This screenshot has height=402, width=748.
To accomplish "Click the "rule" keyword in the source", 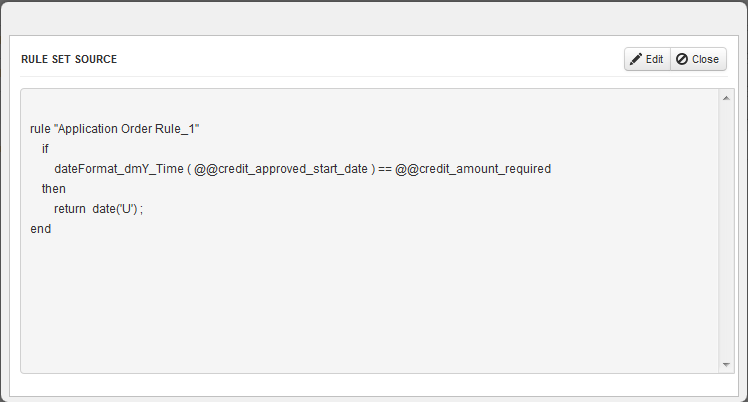I will pyautogui.click(x=40, y=129).
